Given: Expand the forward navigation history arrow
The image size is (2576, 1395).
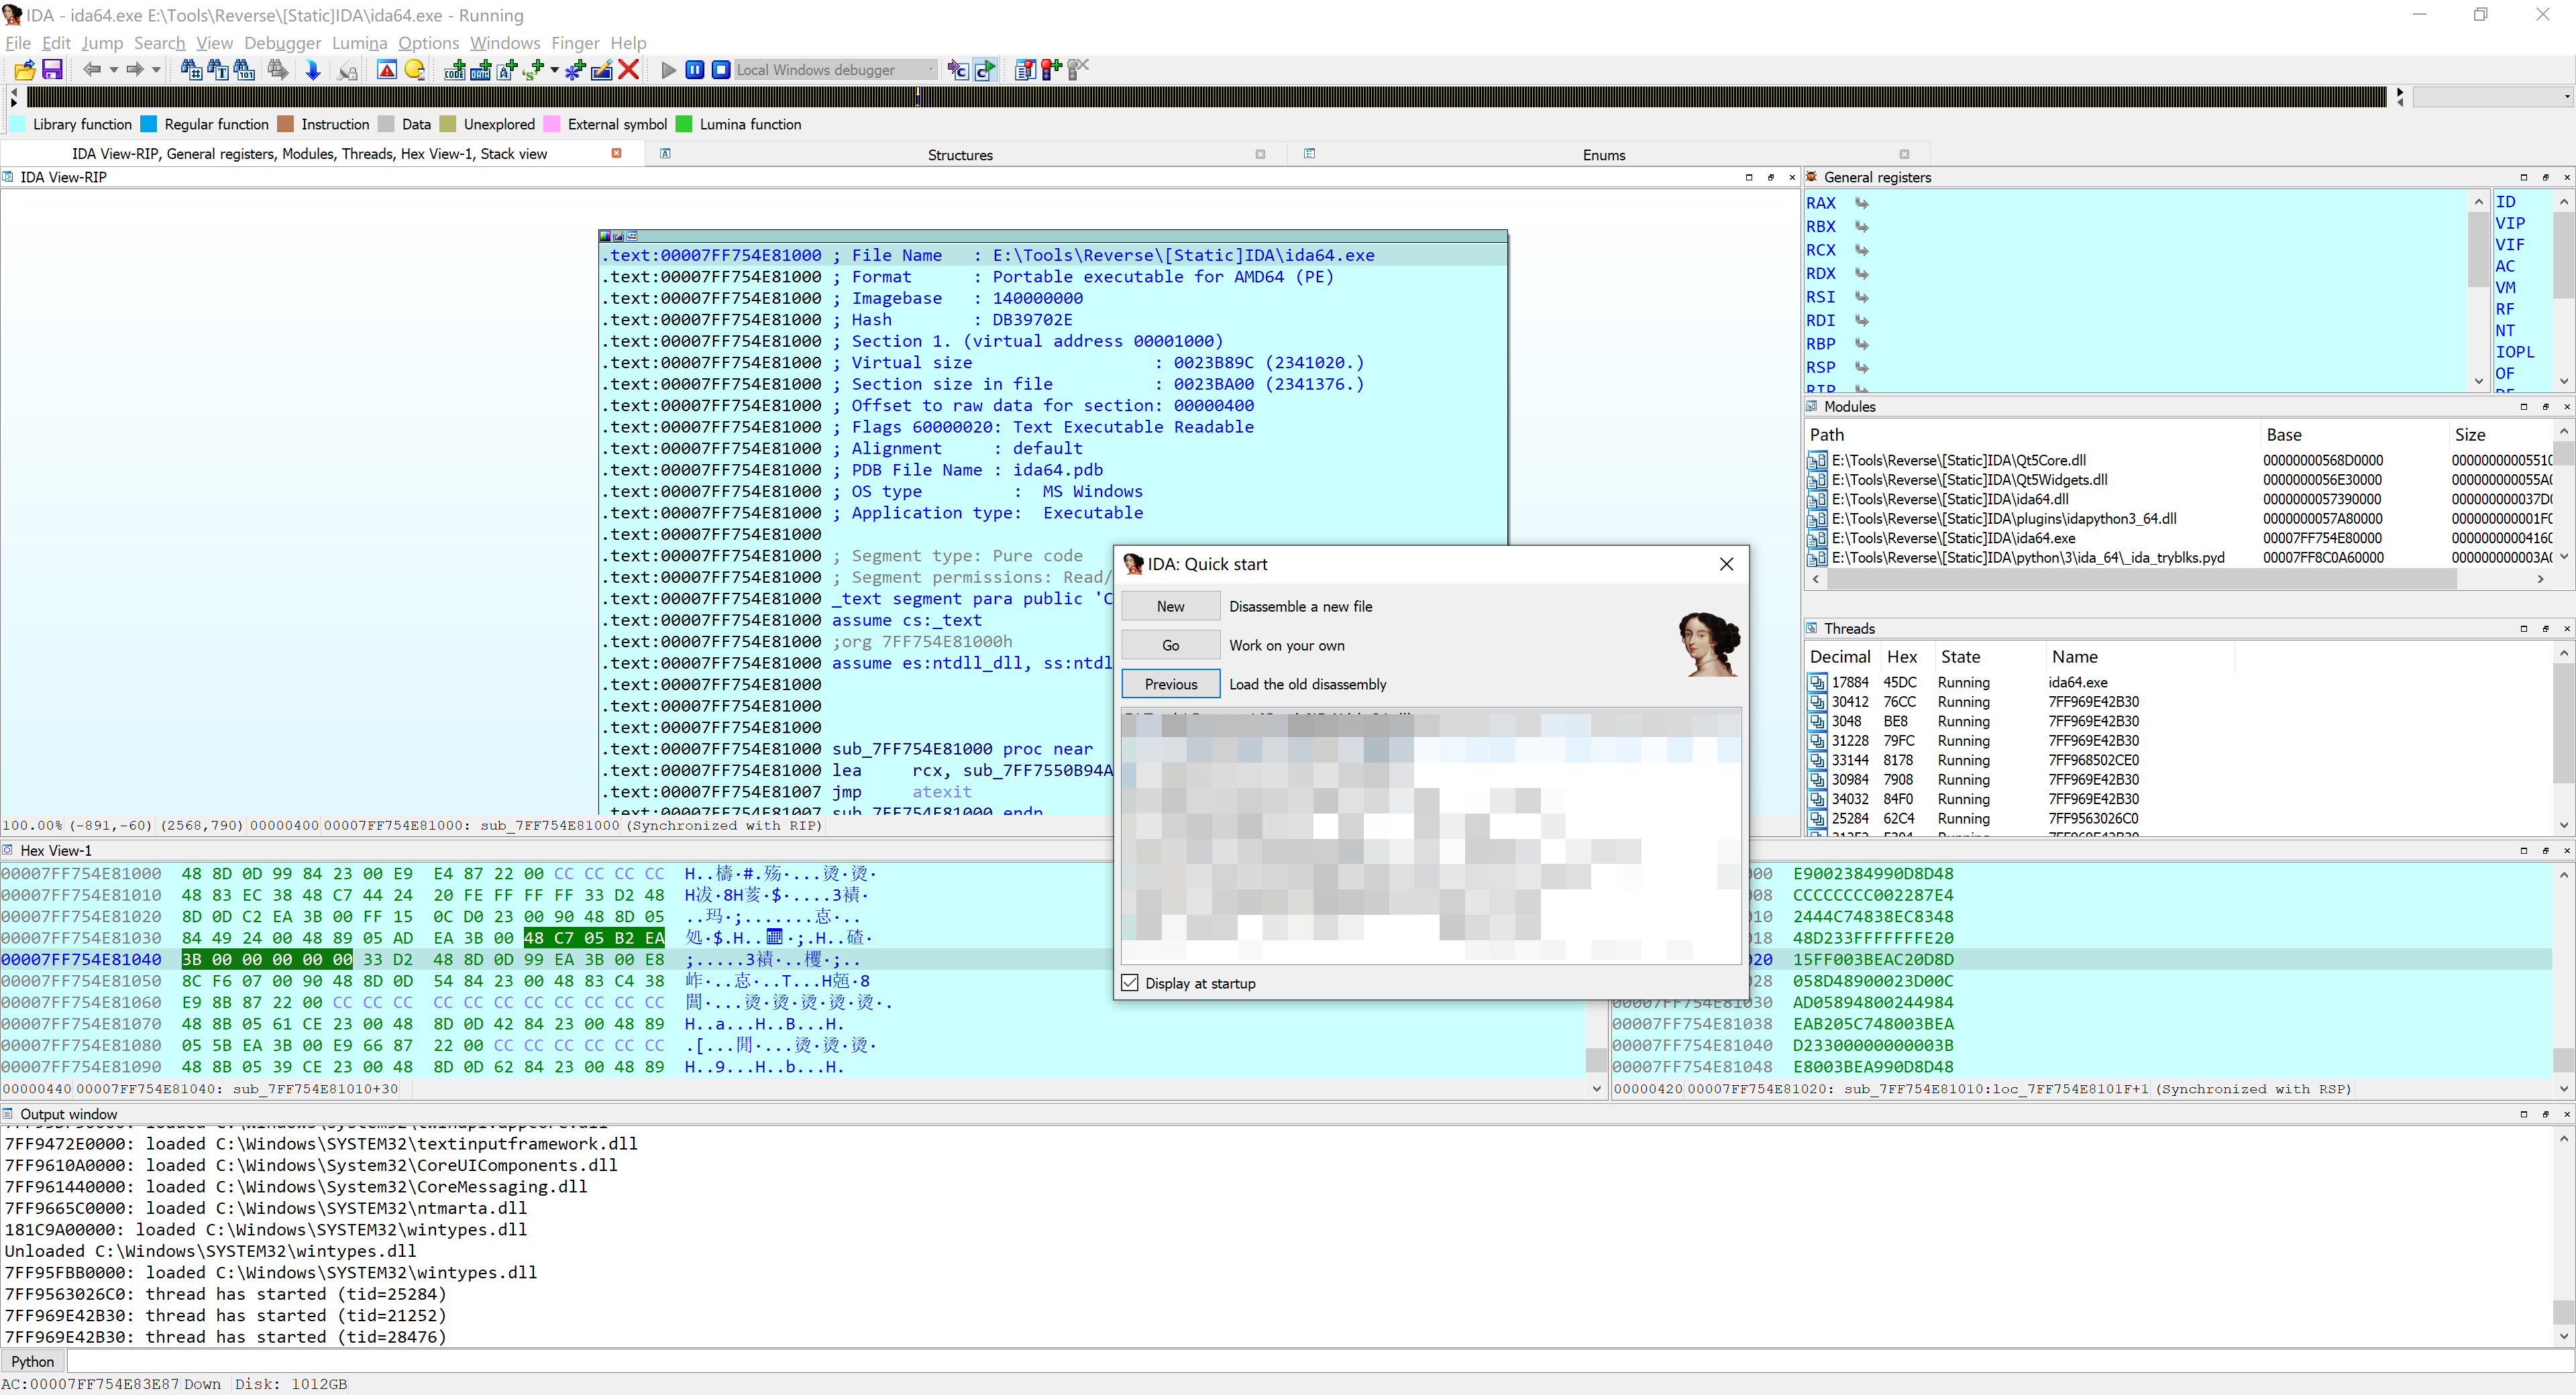Looking at the screenshot, I should 156,70.
